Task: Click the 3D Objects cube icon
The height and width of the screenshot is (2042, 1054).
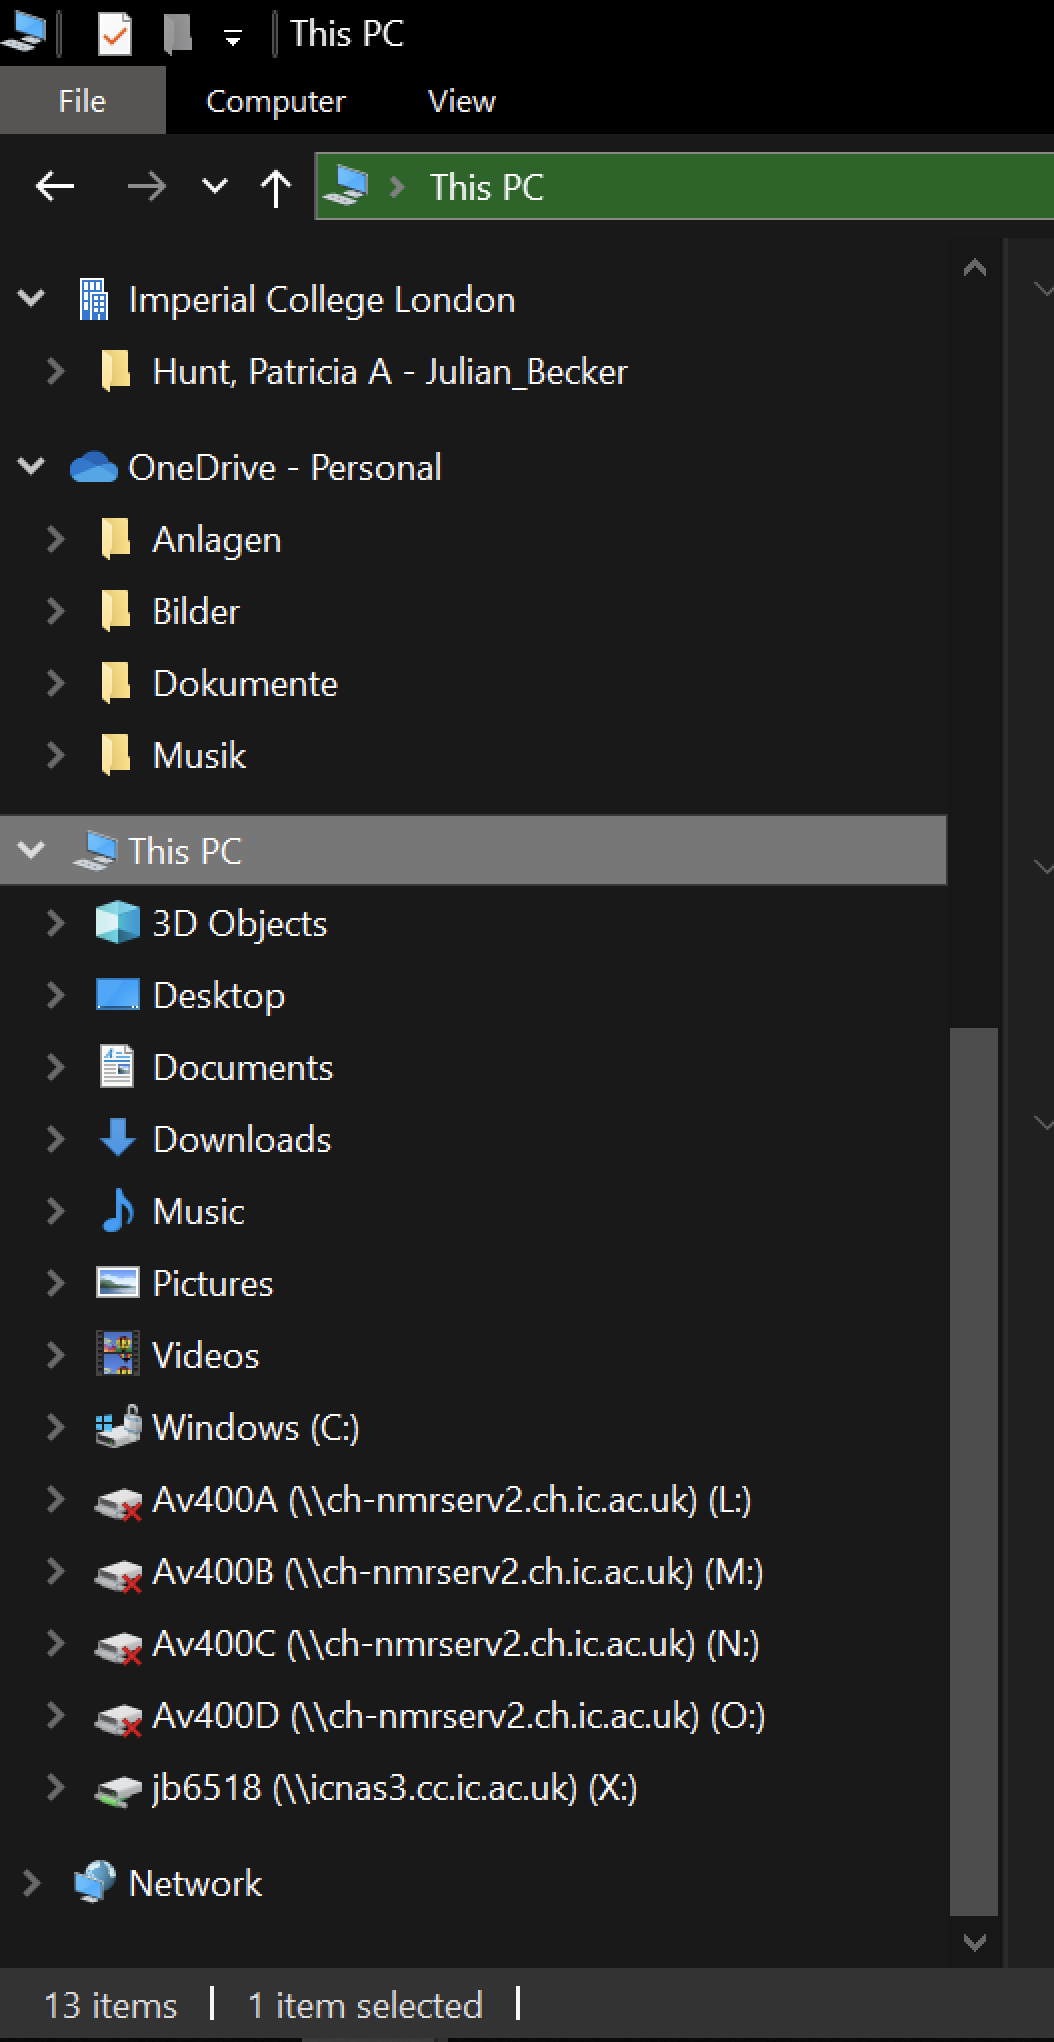Action: pyautogui.click(x=117, y=923)
